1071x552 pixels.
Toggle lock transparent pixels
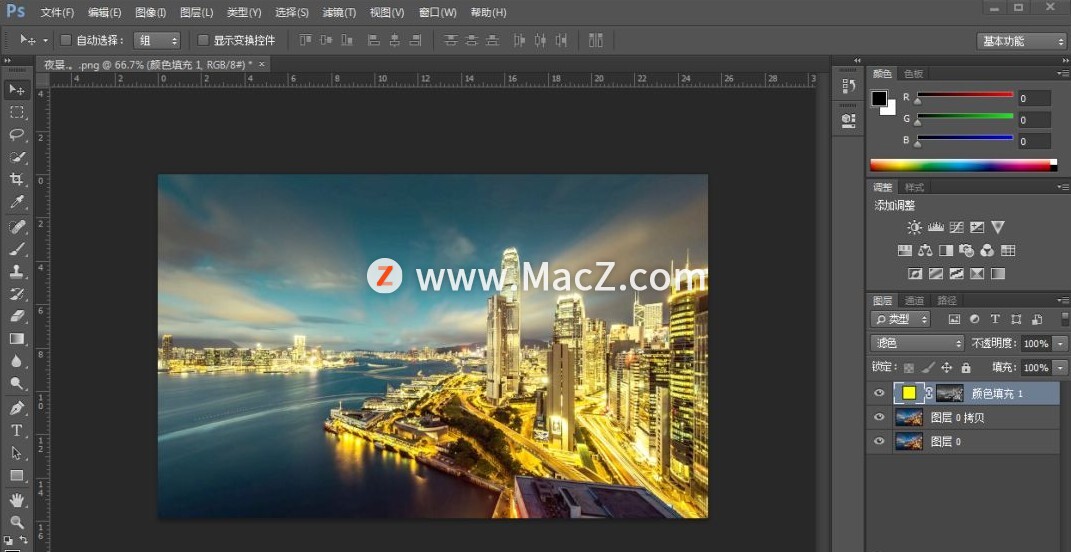coord(908,368)
